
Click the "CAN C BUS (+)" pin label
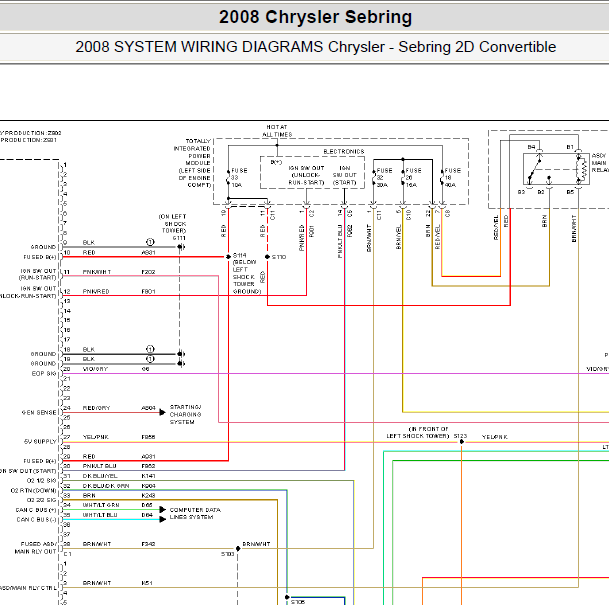(x=36, y=510)
